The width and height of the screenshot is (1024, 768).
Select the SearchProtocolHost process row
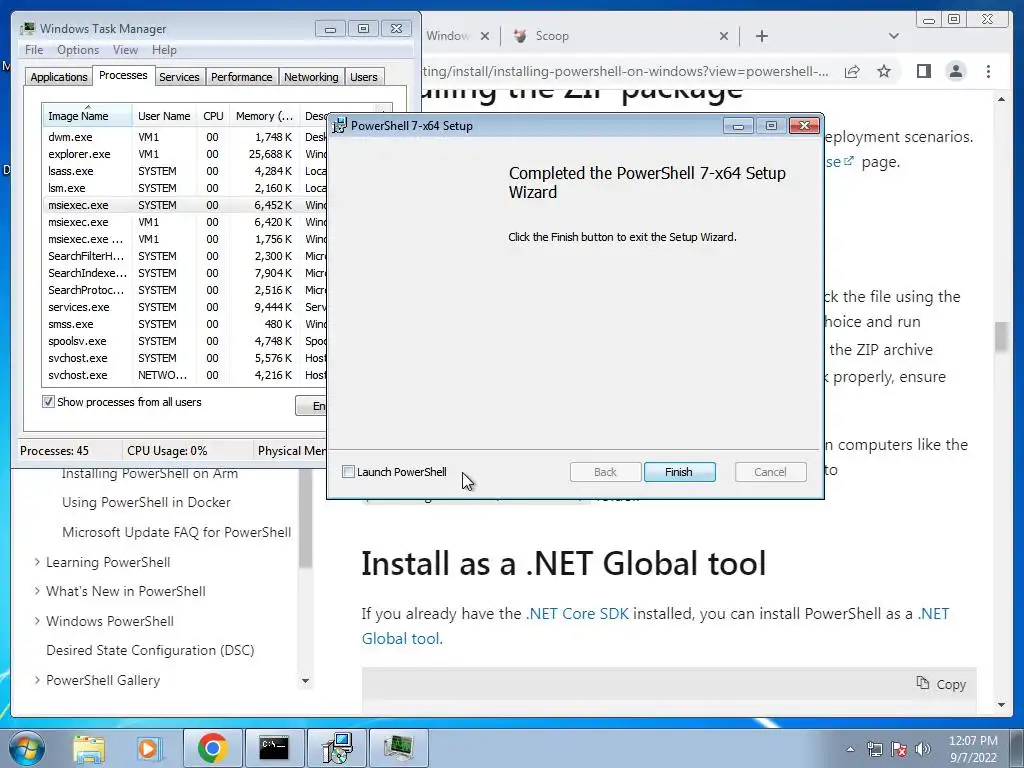tap(184, 290)
